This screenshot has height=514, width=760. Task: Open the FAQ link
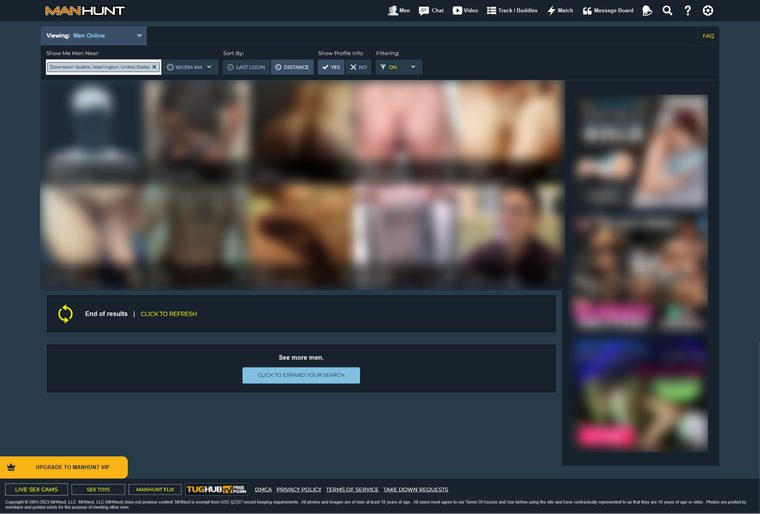click(x=708, y=36)
